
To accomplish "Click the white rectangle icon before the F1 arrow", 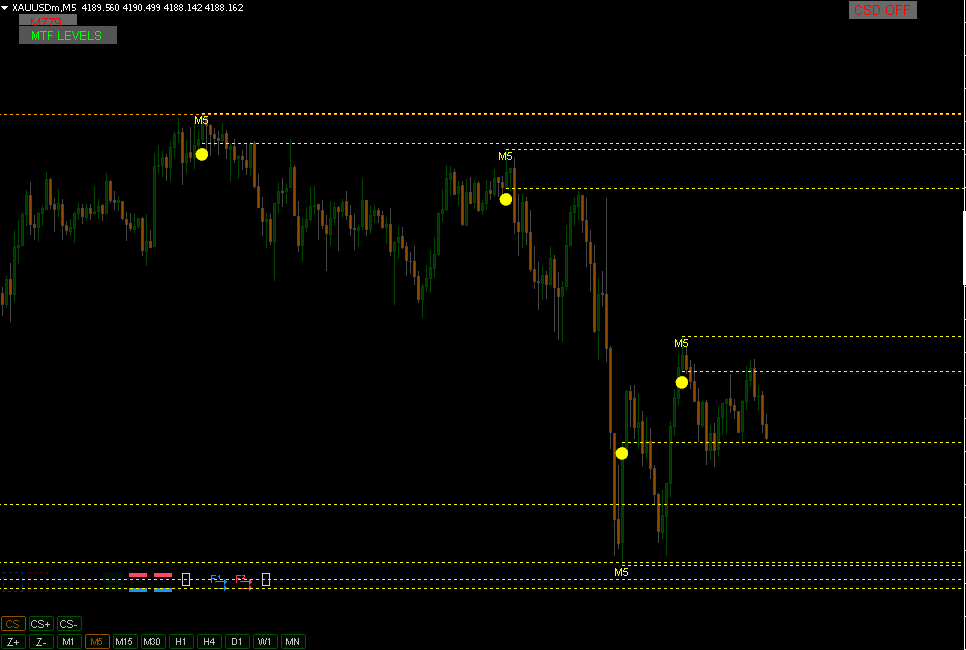I will coord(186,579).
